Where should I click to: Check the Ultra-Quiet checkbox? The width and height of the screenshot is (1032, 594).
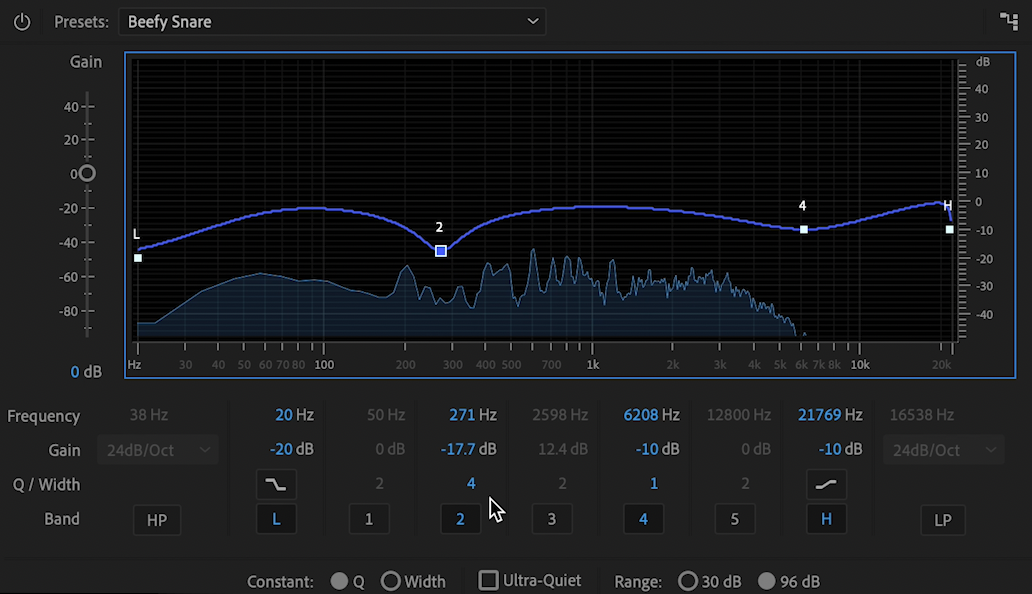click(487, 580)
